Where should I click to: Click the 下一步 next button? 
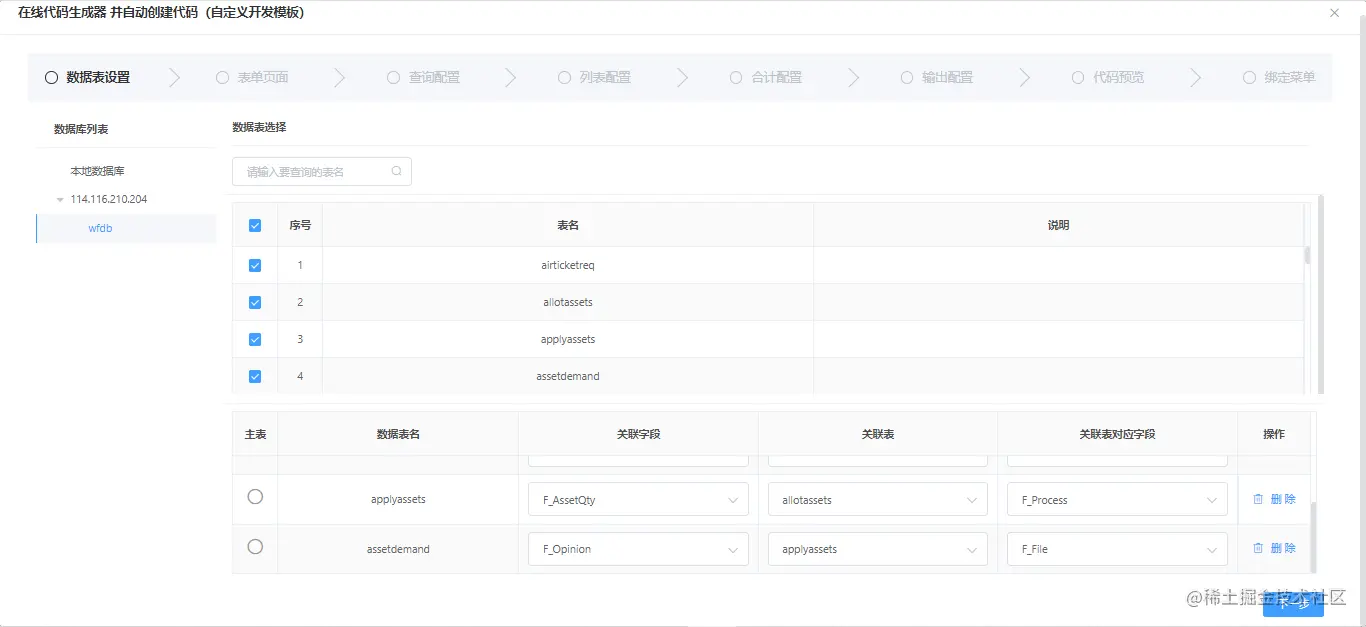[1293, 603]
